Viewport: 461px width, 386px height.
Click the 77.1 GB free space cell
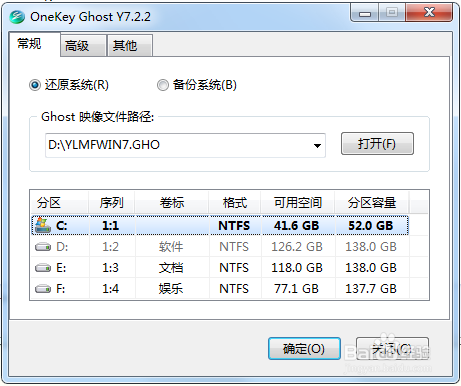297,289
